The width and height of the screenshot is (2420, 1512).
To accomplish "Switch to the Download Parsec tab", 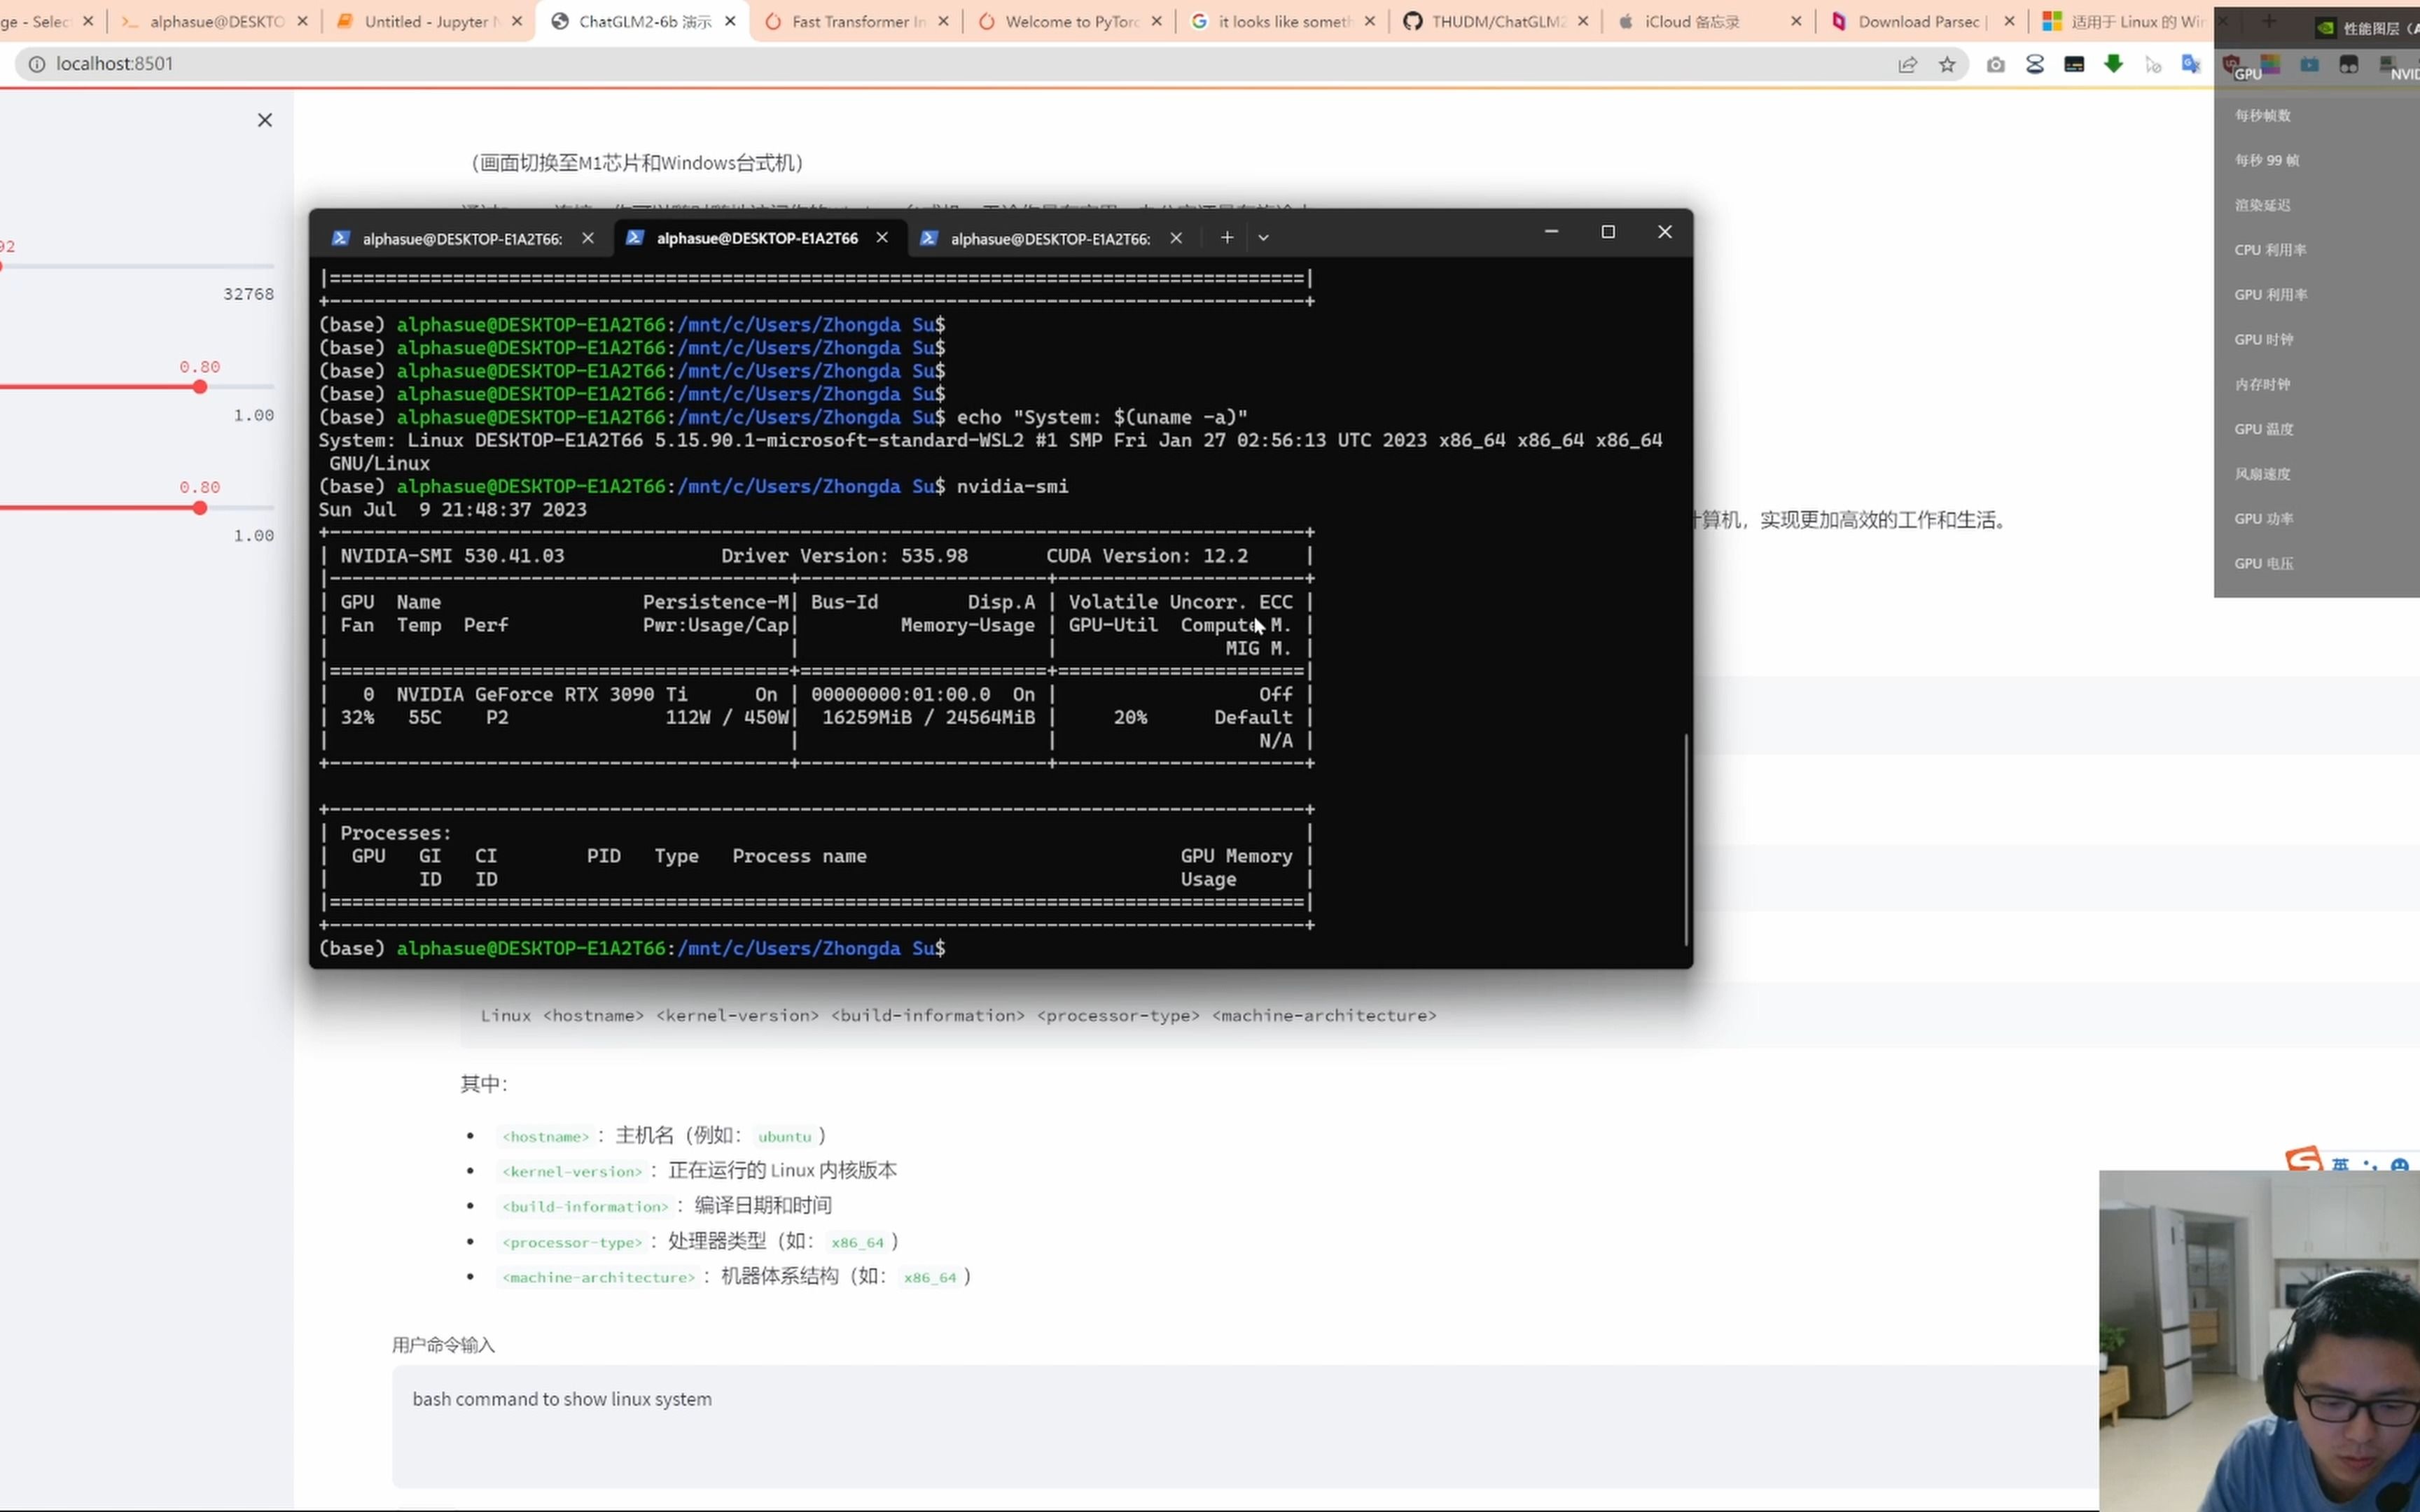I will point(1922,21).
